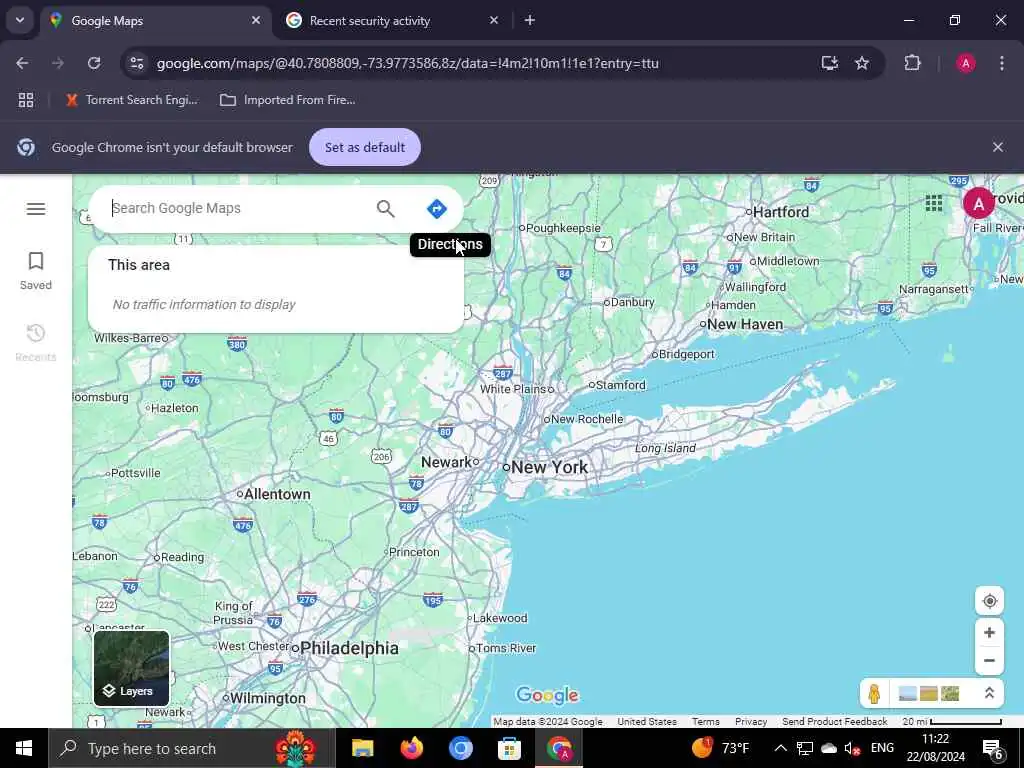The height and width of the screenshot is (768, 1024).
Task: Click Send Product Feedback link
Action: click(835, 722)
